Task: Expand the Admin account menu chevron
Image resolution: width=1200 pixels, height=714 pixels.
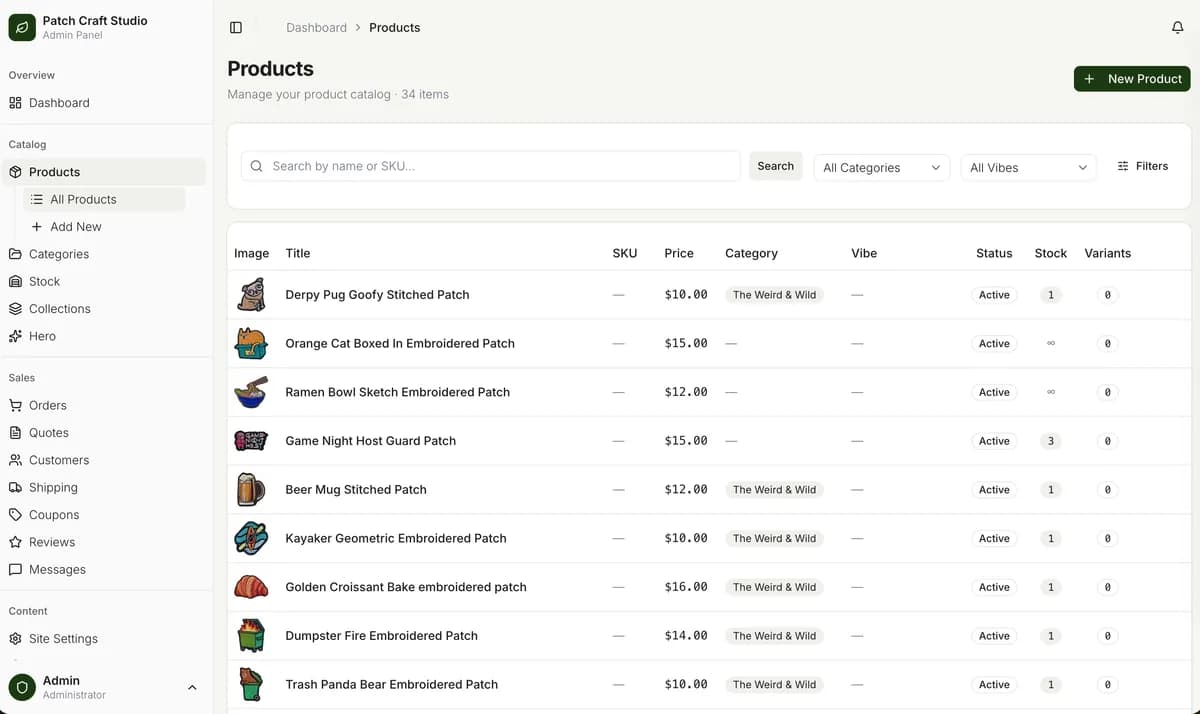Action: 192,687
